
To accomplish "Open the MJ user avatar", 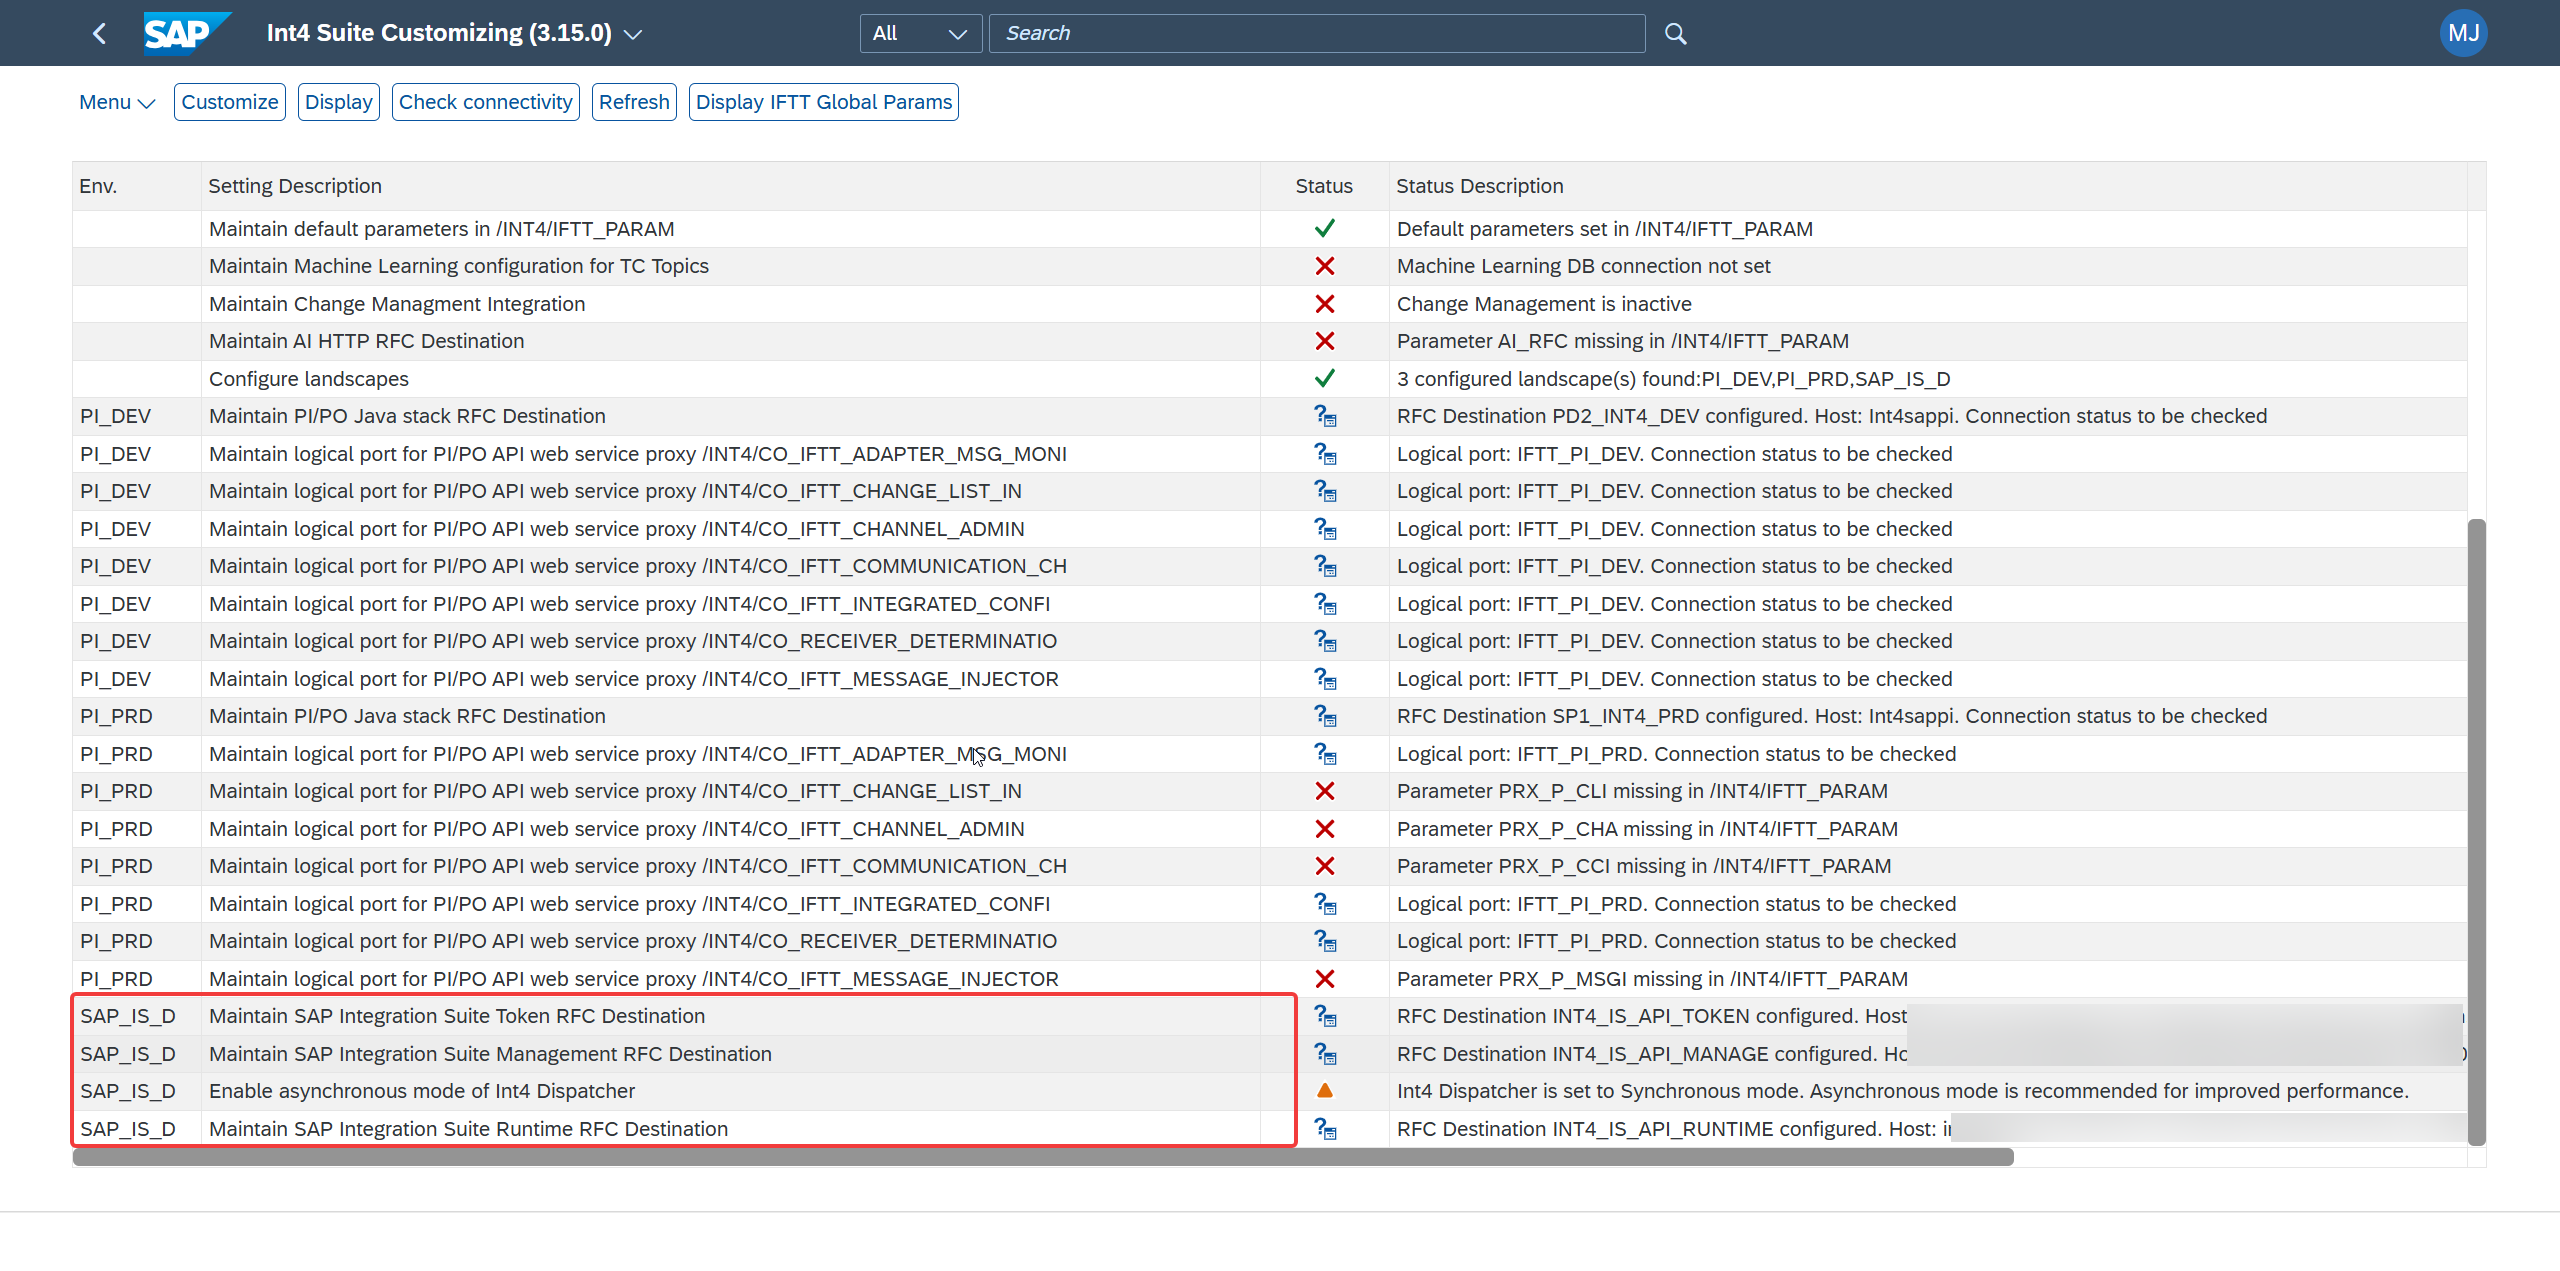I will [x=2463, y=33].
